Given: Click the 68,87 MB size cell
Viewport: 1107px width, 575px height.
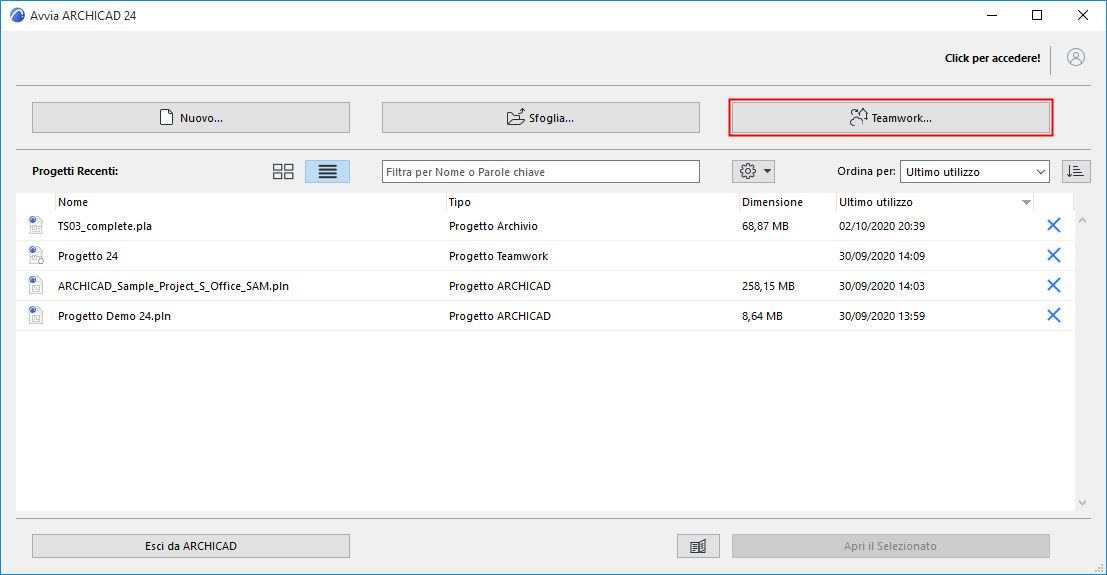Looking at the screenshot, I should (765, 226).
